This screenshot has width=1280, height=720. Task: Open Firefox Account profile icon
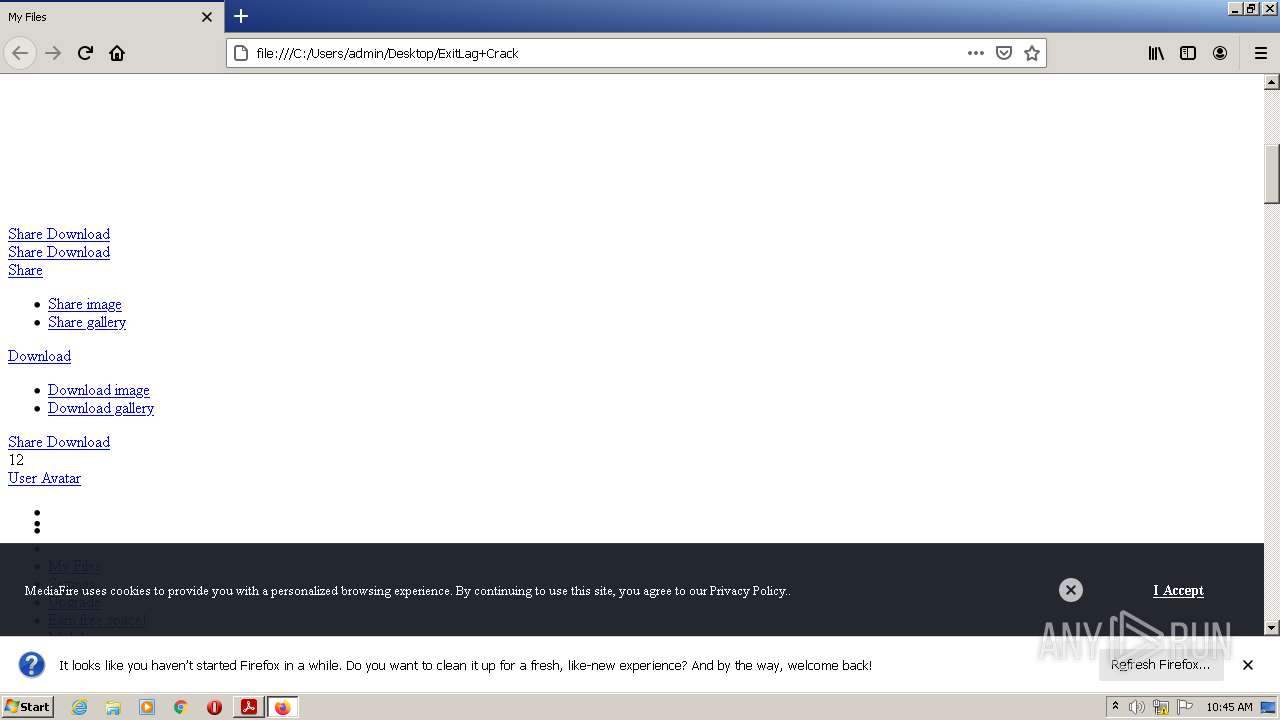[1220, 53]
